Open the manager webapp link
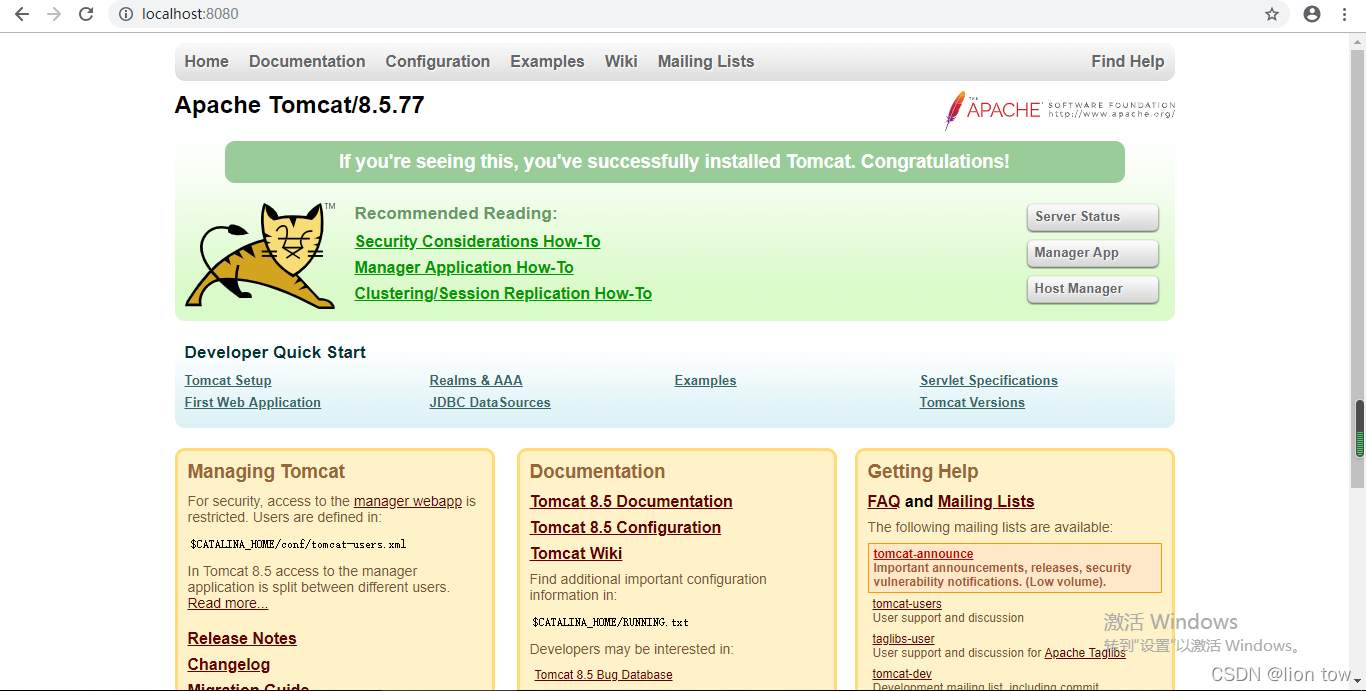This screenshot has width=1366, height=691. [x=408, y=501]
